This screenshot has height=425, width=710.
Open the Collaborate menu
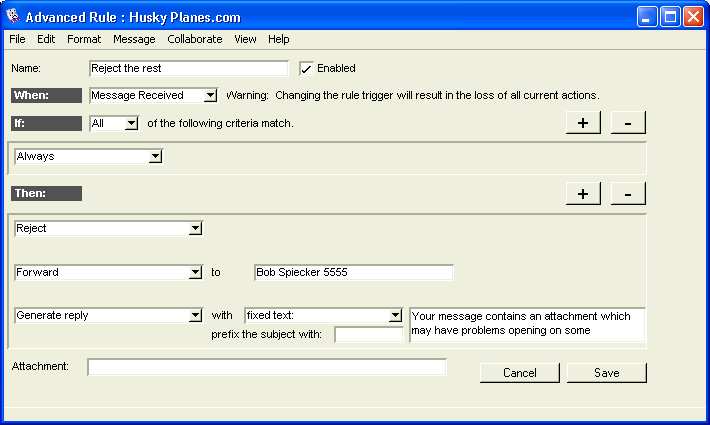pyautogui.click(x=195, y=39)
